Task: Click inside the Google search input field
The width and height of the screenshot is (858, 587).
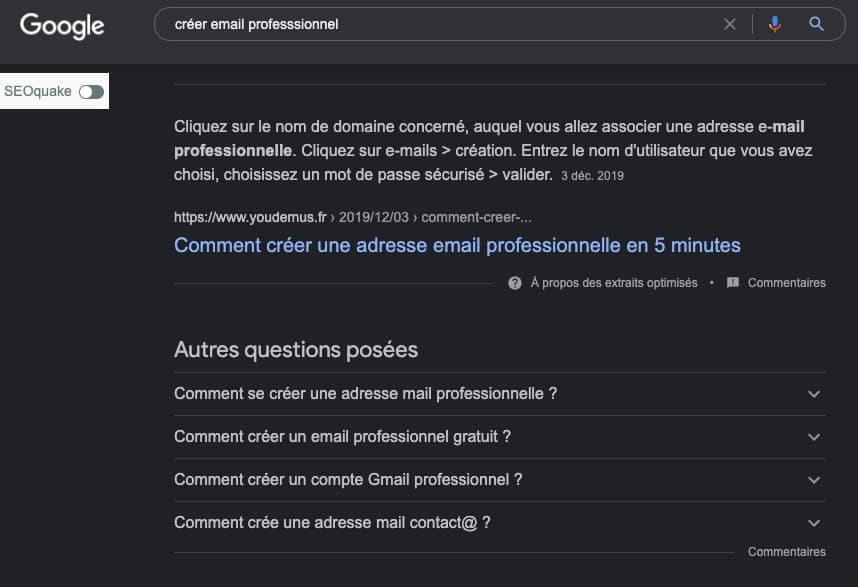Action: click(x=400, y=24)
